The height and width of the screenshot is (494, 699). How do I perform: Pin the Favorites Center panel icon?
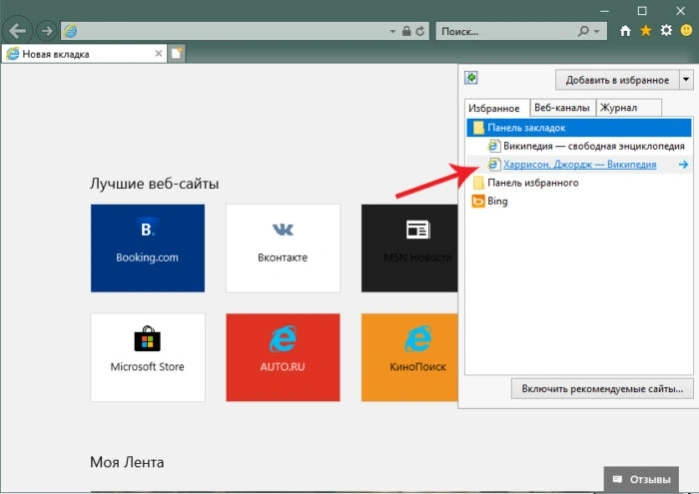[471, 78]
